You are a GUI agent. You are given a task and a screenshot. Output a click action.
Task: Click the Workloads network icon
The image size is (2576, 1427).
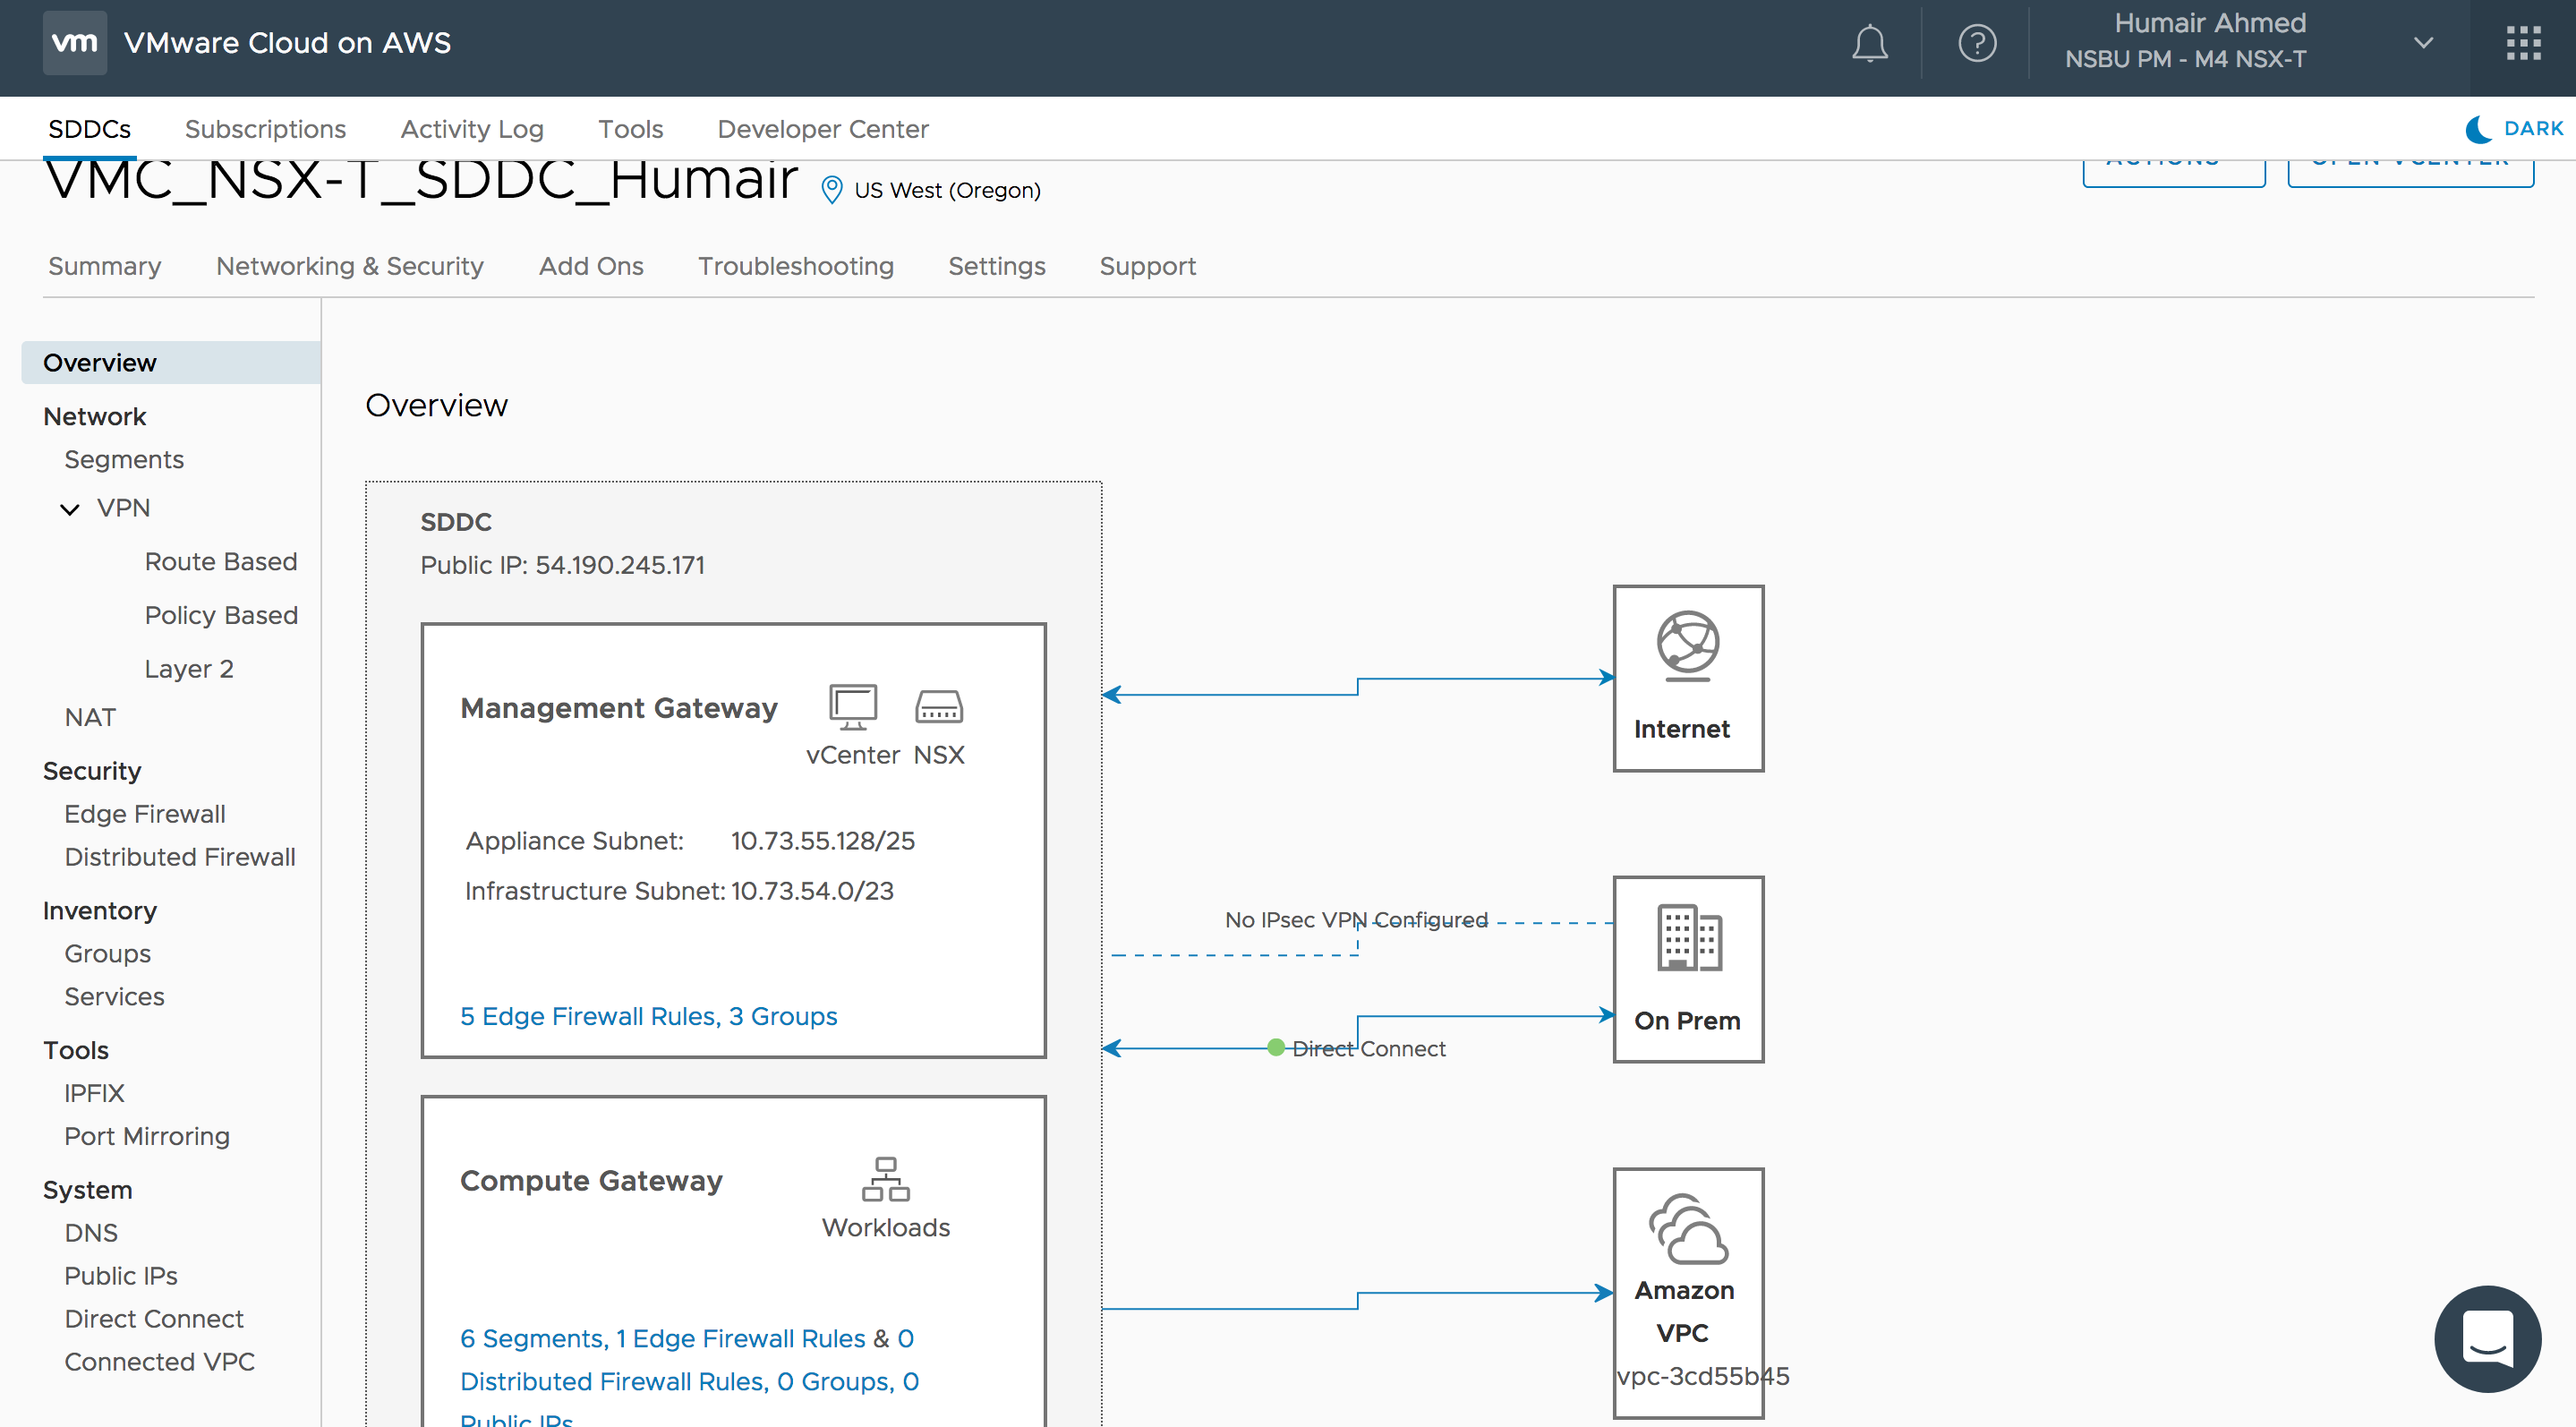[885, 1179]
